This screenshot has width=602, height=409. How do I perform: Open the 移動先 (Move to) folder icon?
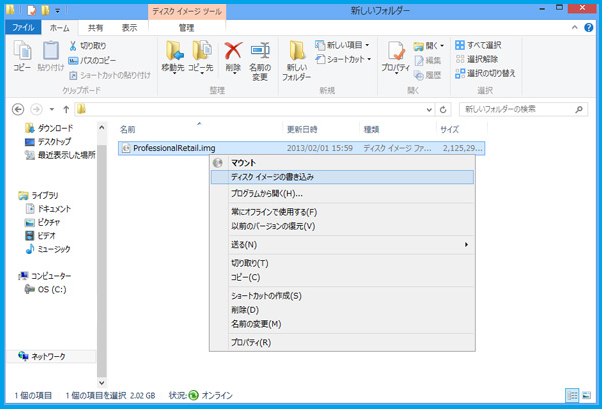click(x=174, y=51)
